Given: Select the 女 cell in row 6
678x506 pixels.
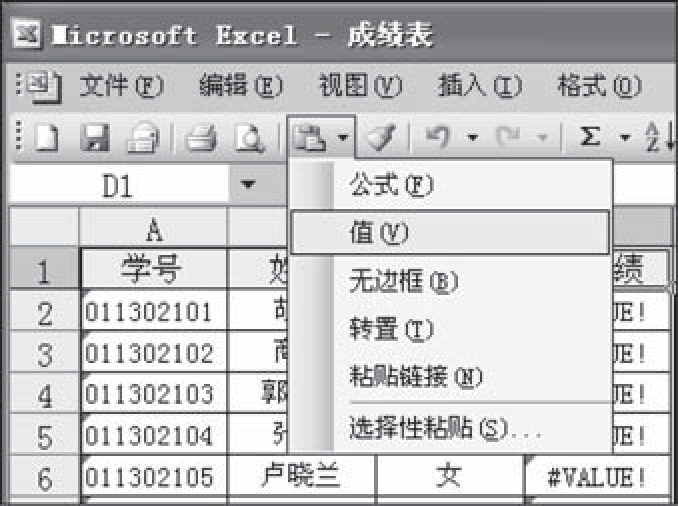Looking at the screenshot, I should [x=450, y=476].
